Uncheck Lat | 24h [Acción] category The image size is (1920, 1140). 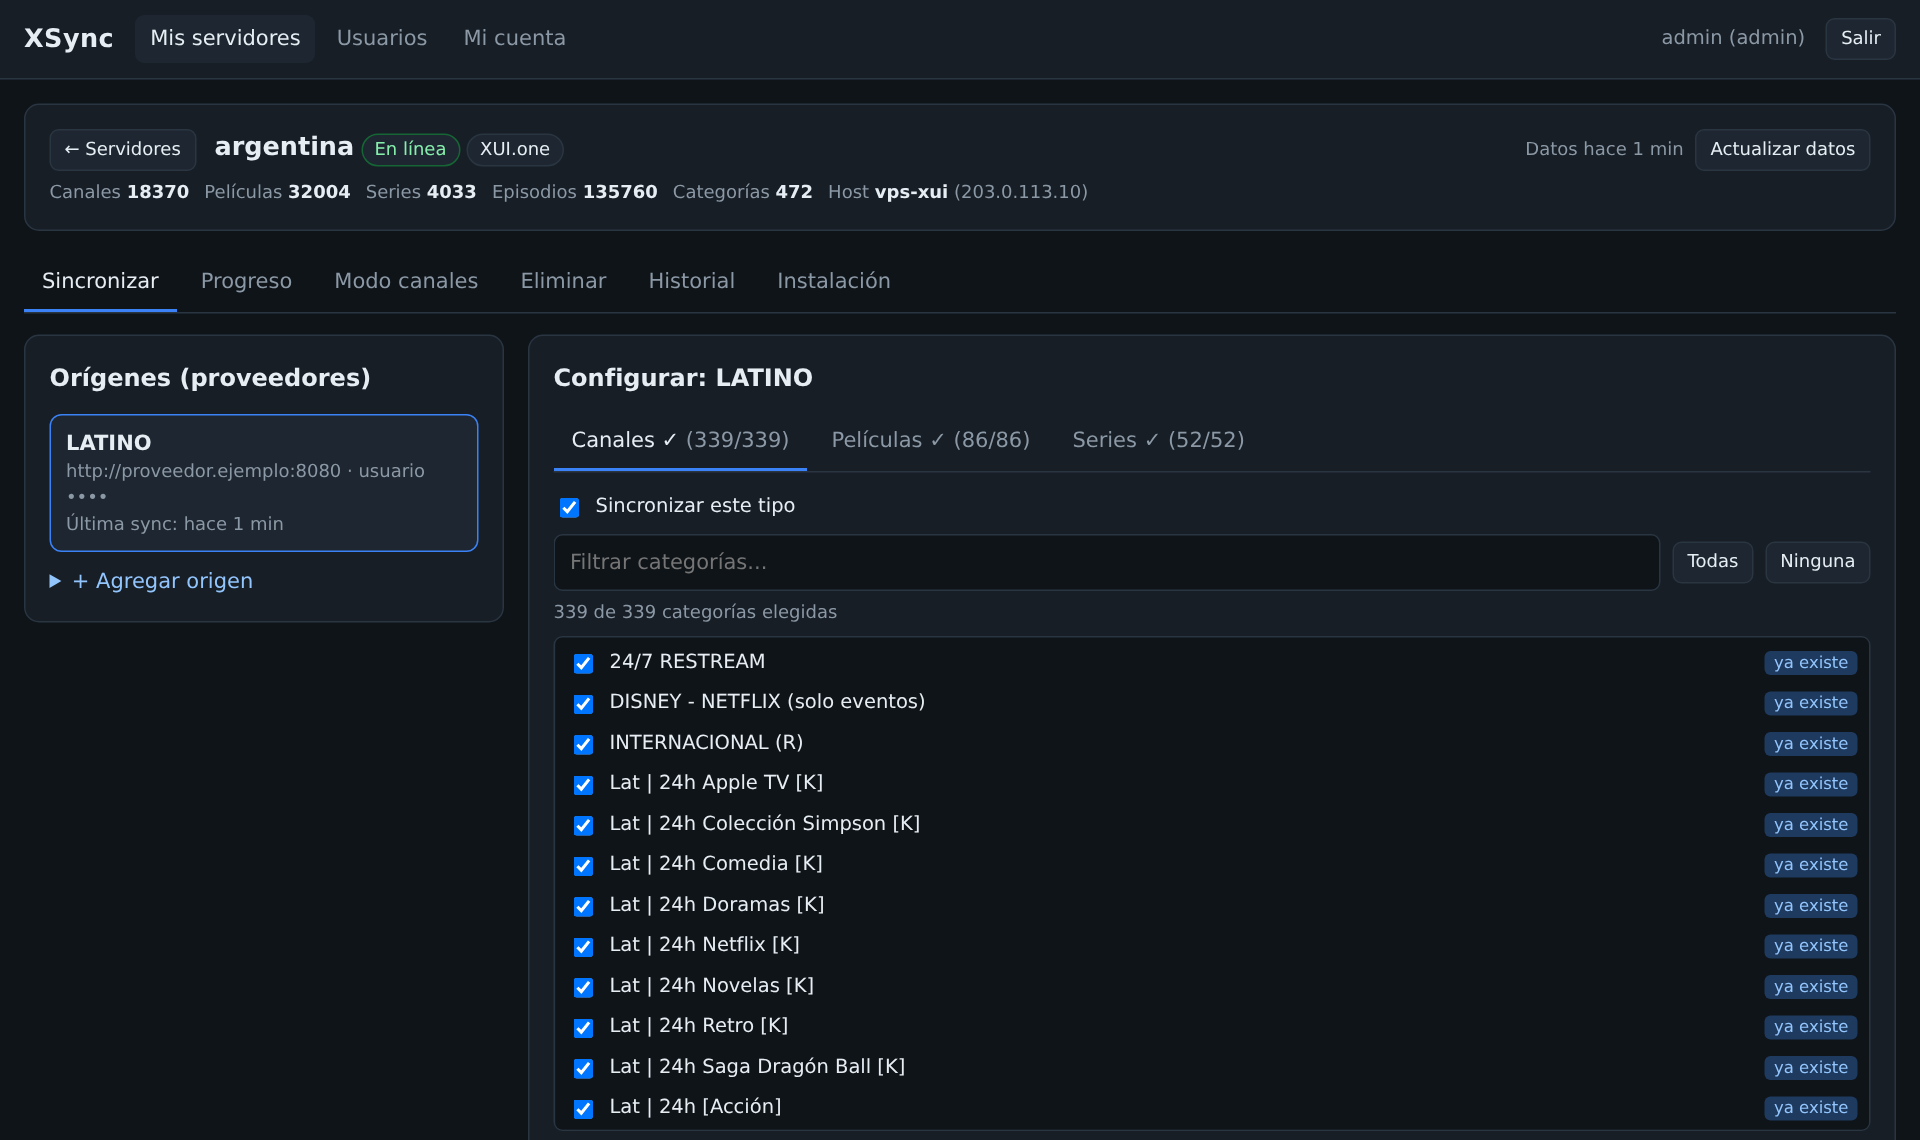(584, 1108)
